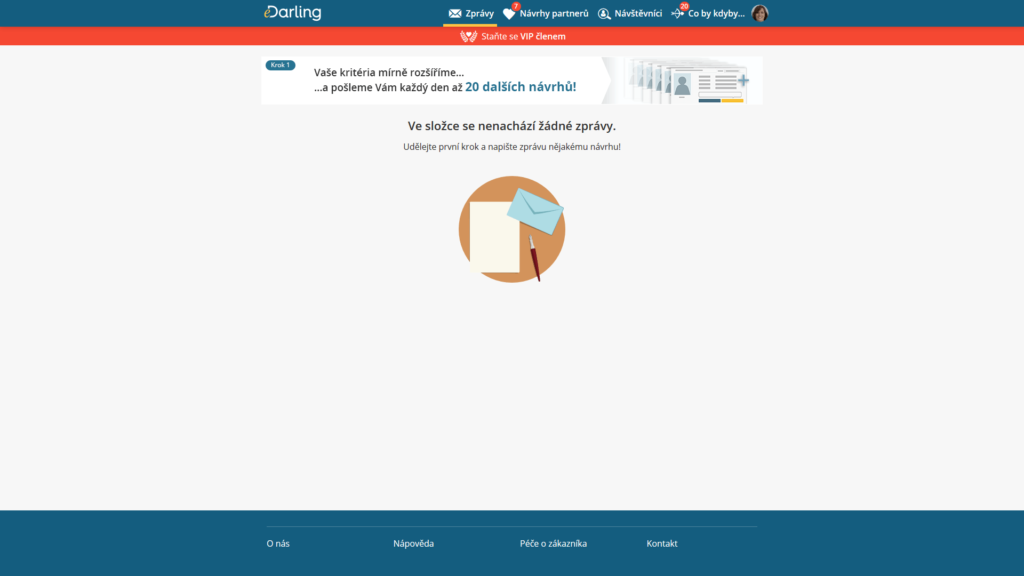
Task: Click the heart icon with badge 7
Action: [x=509, y=13]
